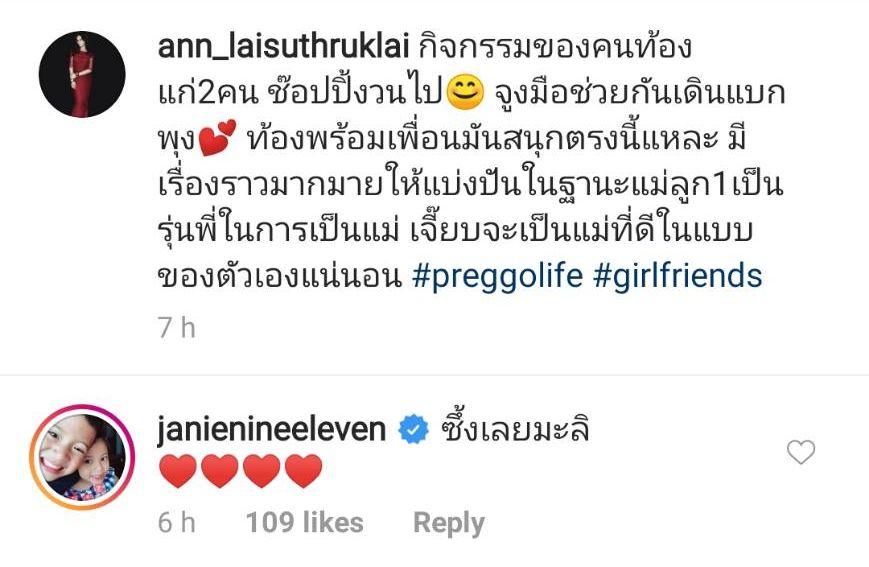The image size is (869, 567).
Task: View janienineeleven's story from the ringed avatar
Action: [x=82, y=457]
